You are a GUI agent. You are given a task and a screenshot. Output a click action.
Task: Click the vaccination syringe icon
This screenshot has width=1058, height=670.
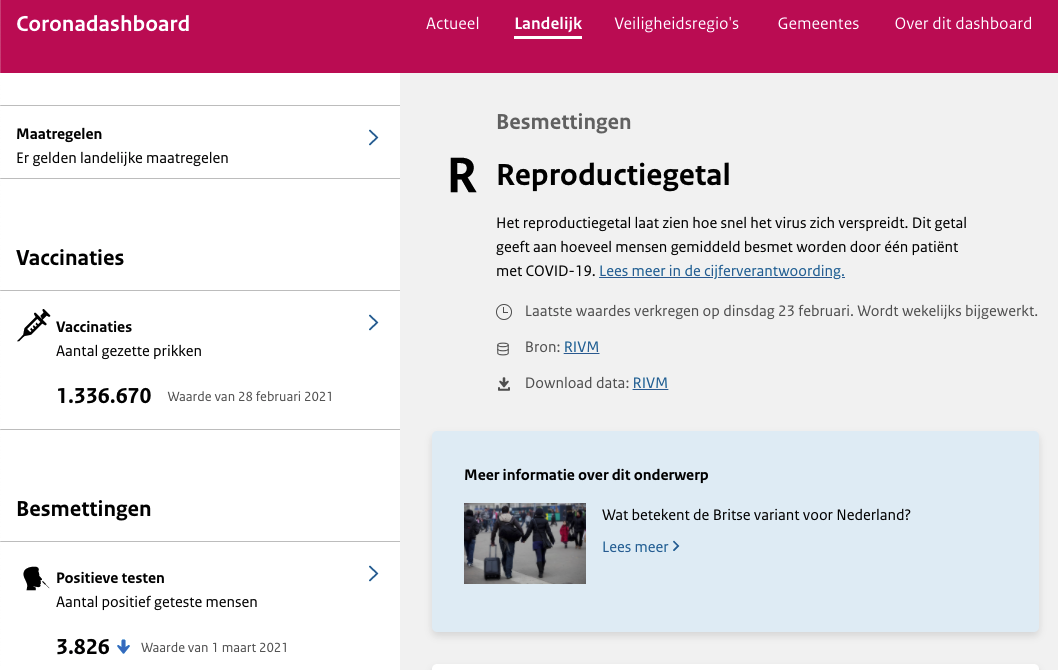[x=34, y=326]
